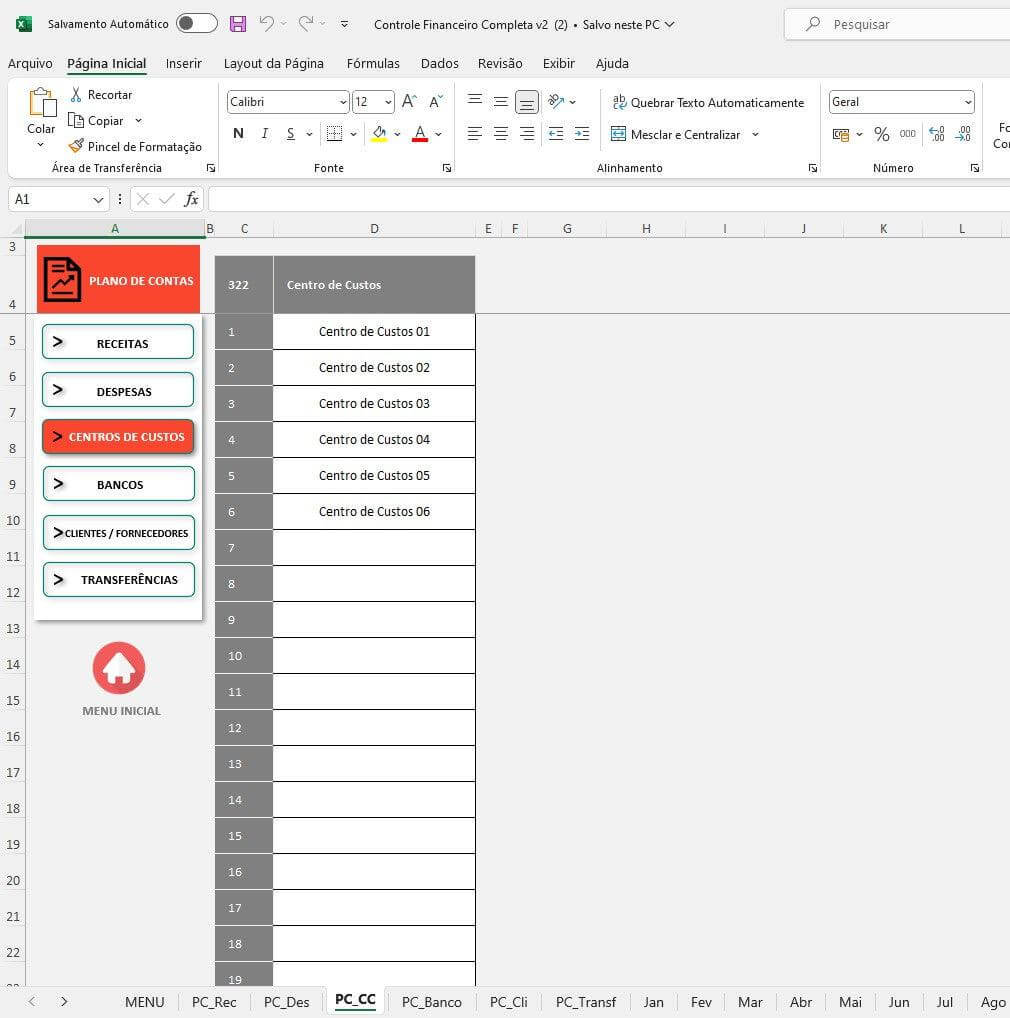Image resolution: width=1010 pixels, height=1018 pixels.
Task: Activate the Pincel de Formatação tool
Action: coord(77,146)
